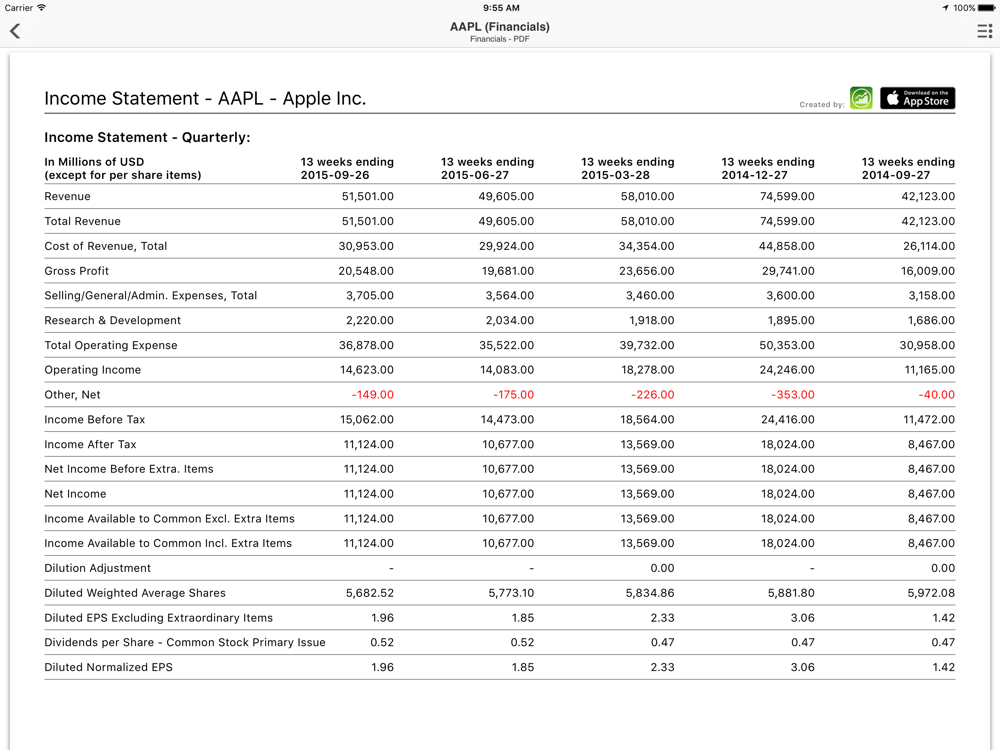Select Income Available to Common Excl. Extra Items
The height and width of the screenshot is (750, 1000).
click(169, 518)
